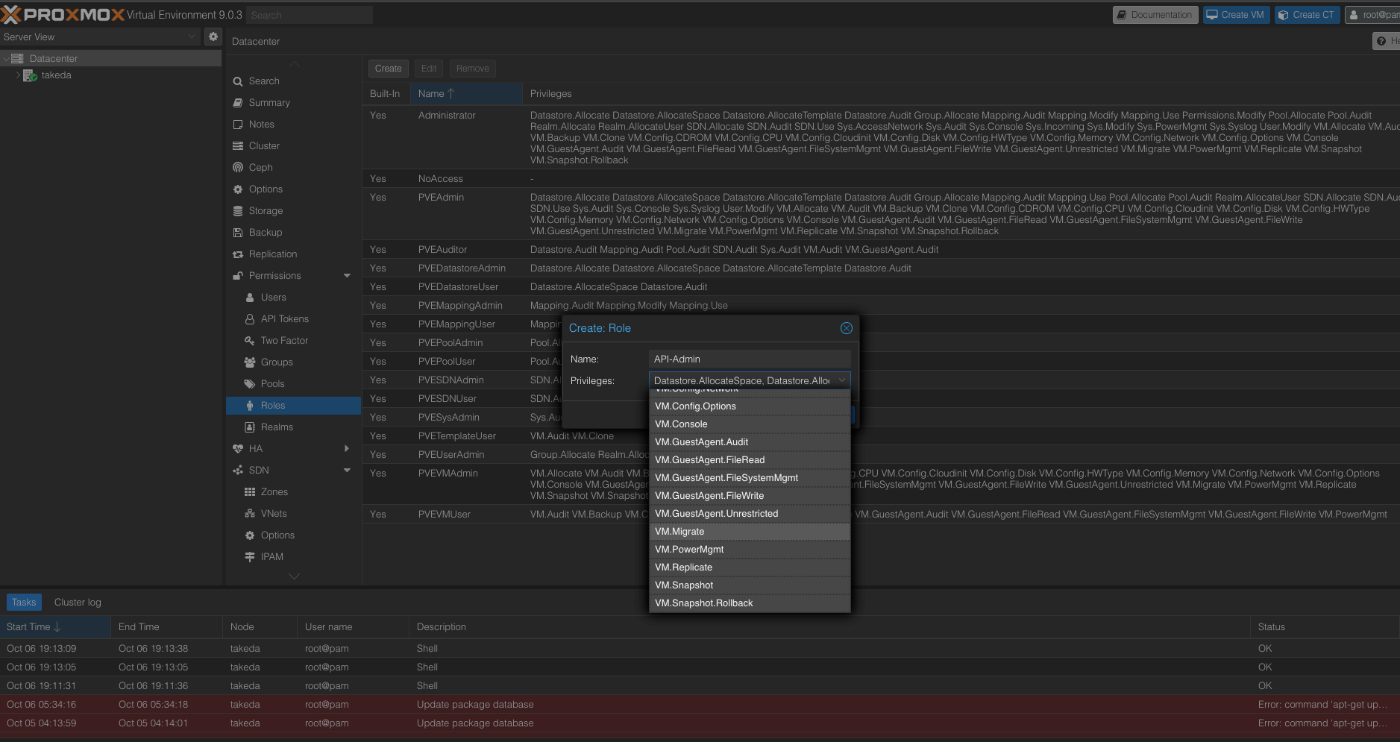Screen dimensions: 1400x742
Task: Click the Create CT button
Action: click(1306, 15)
